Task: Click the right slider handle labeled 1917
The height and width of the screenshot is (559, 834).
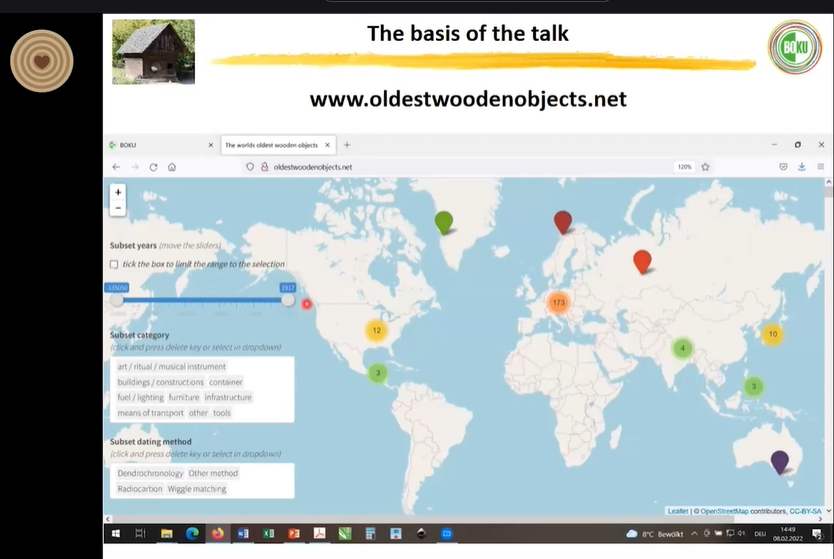Action: point(288,300)
